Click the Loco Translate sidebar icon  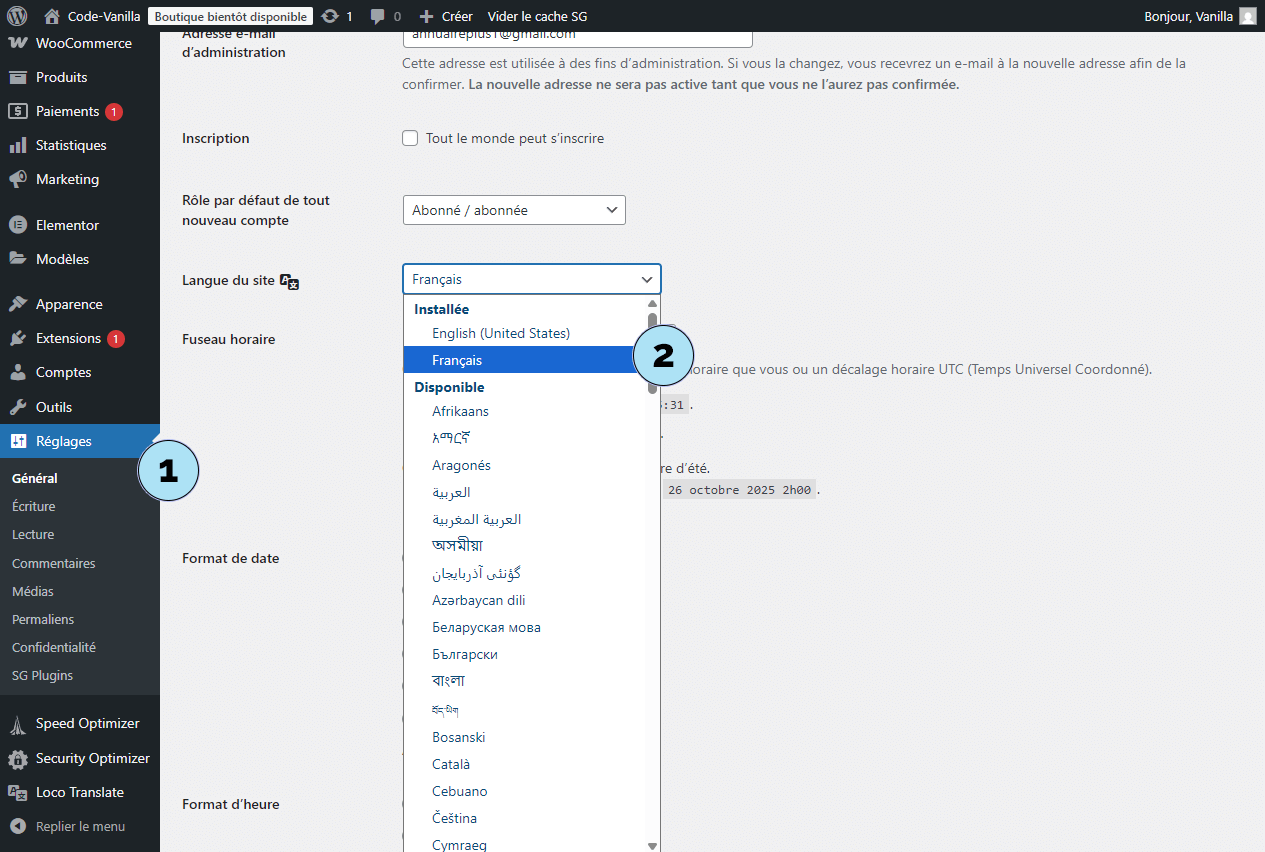[x=17, y=792]
